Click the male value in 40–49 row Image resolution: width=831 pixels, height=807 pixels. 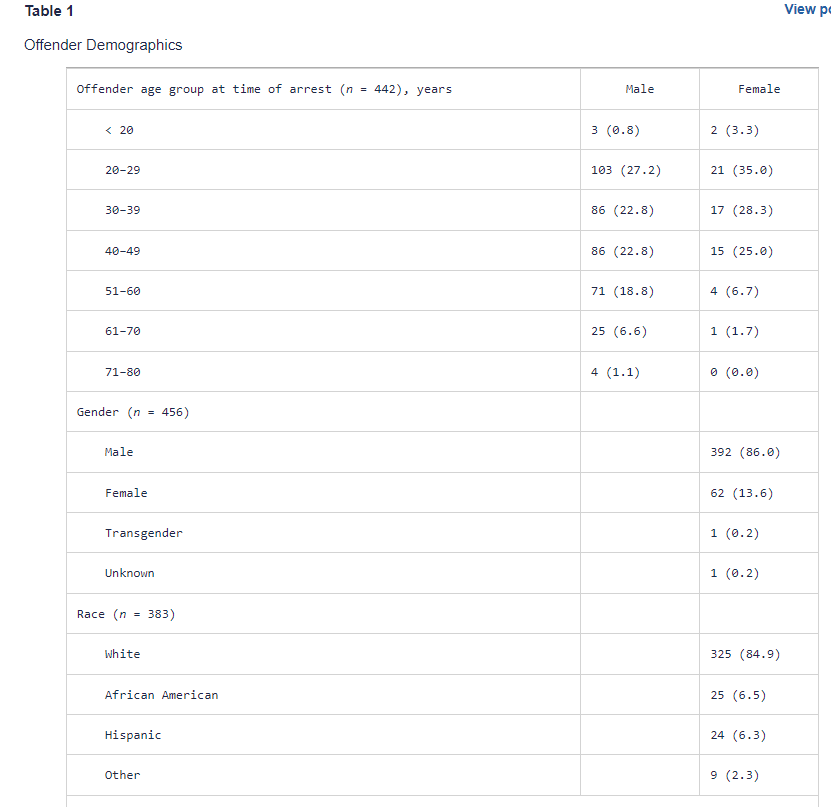(623, 251)
